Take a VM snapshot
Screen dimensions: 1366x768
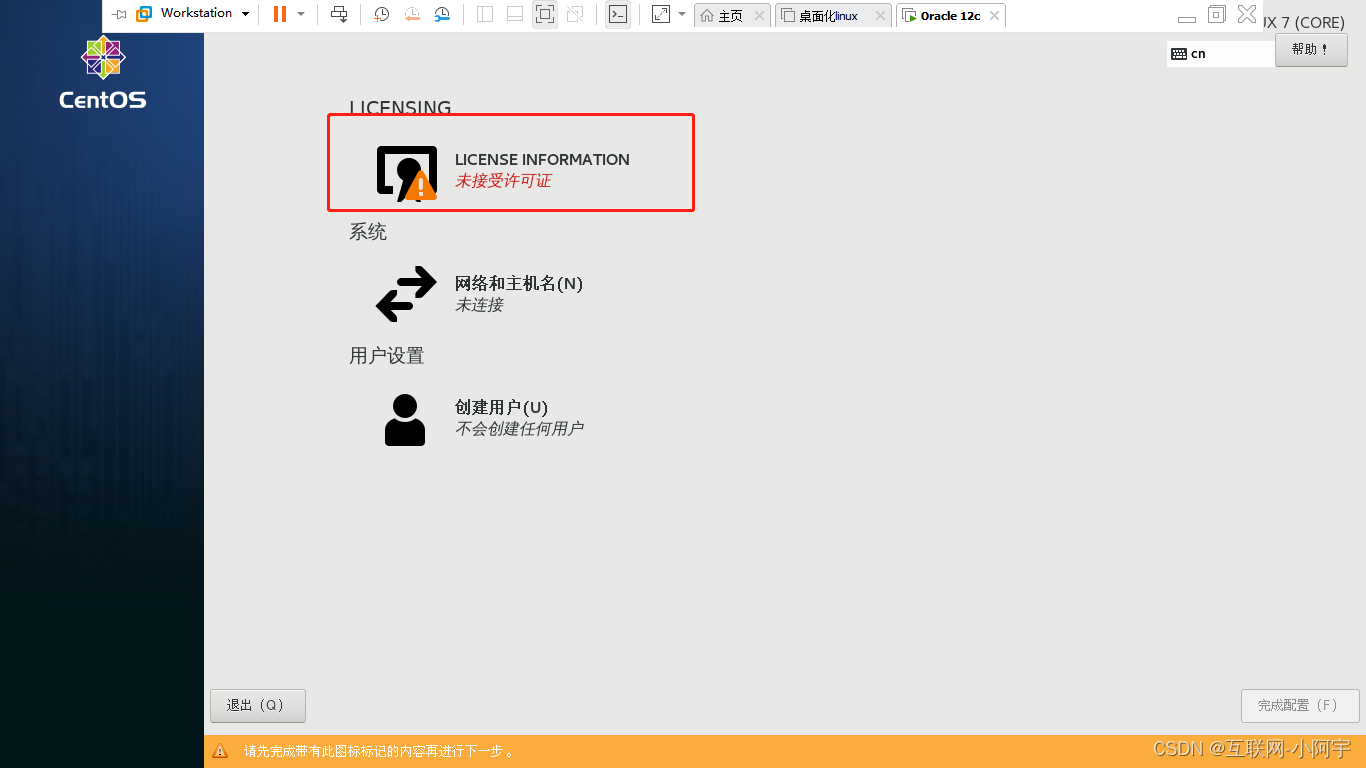pyautogui.click(x=381, y=14)
